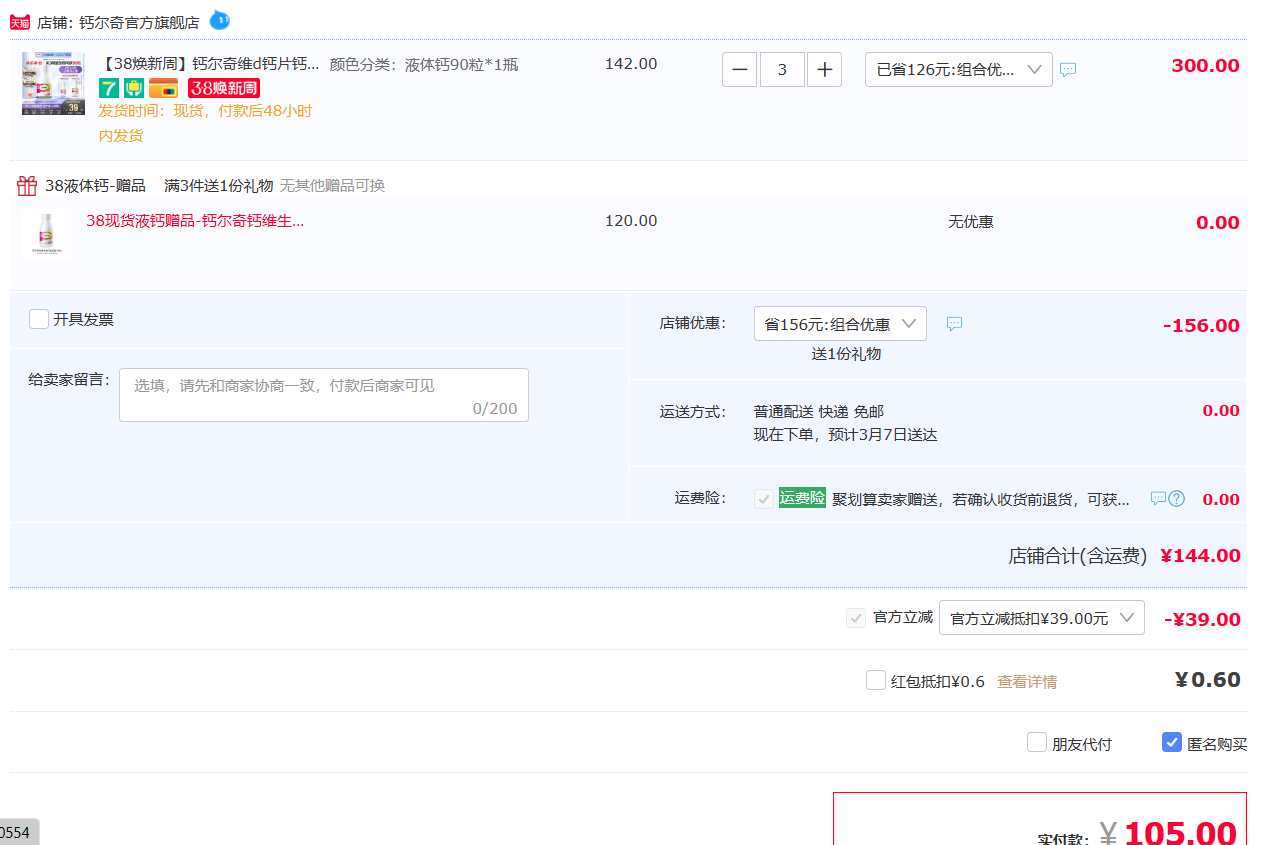Increase quantity with the plus button
Viewport: 1261px width, 845px height.
tap(824, 70)
